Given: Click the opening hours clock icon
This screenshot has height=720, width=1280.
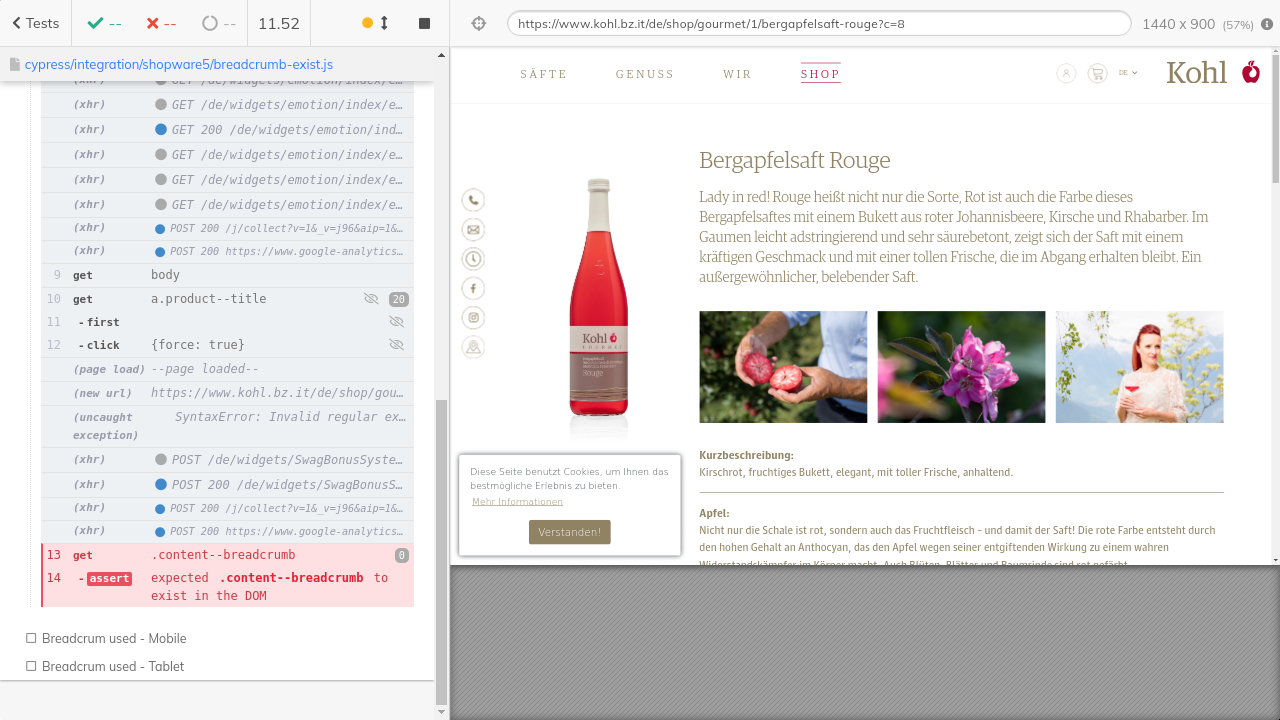Looking at the screenshot, I should click(x=473, y=259).
